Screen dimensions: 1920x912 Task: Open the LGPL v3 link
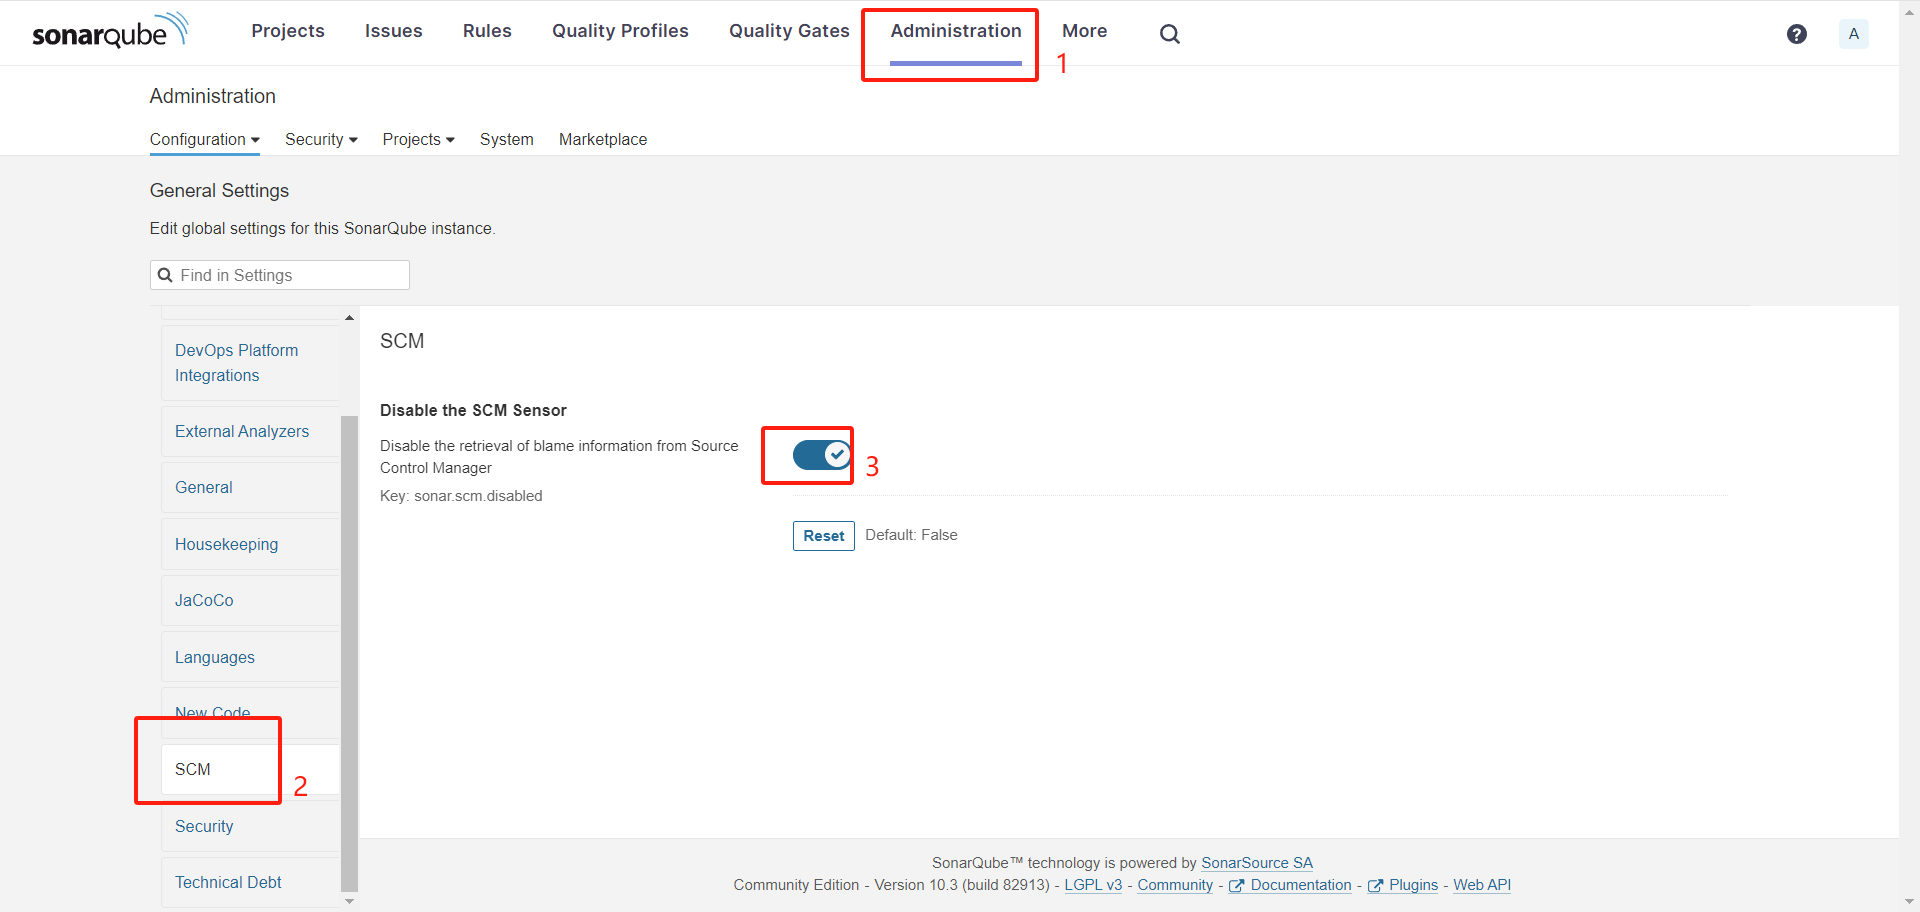pos(1093,885)
